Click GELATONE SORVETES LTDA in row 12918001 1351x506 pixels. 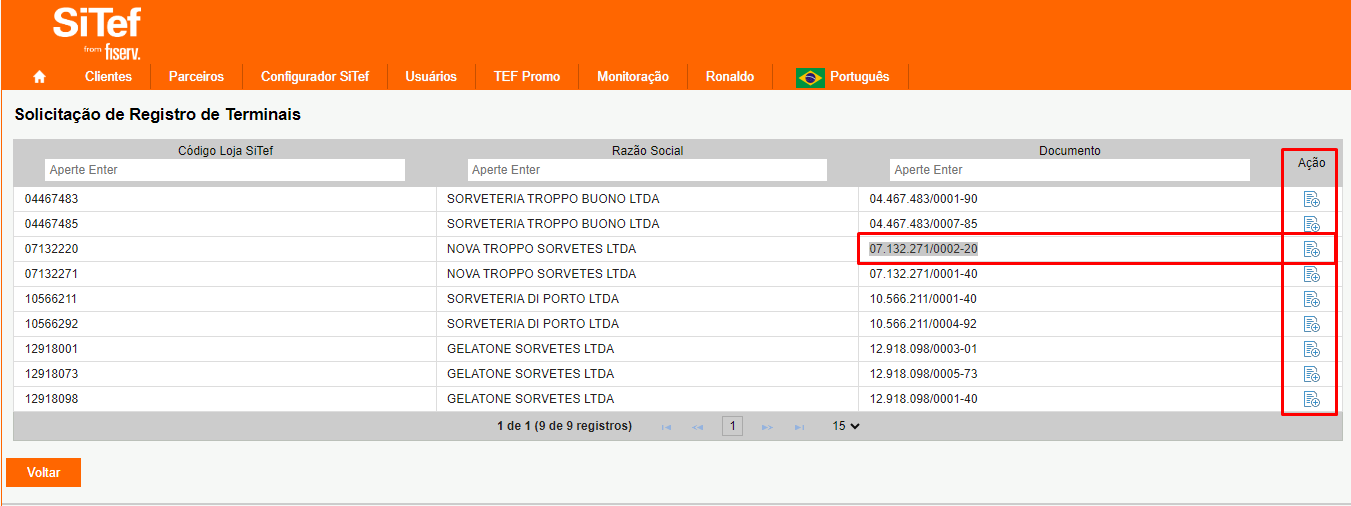530,349
